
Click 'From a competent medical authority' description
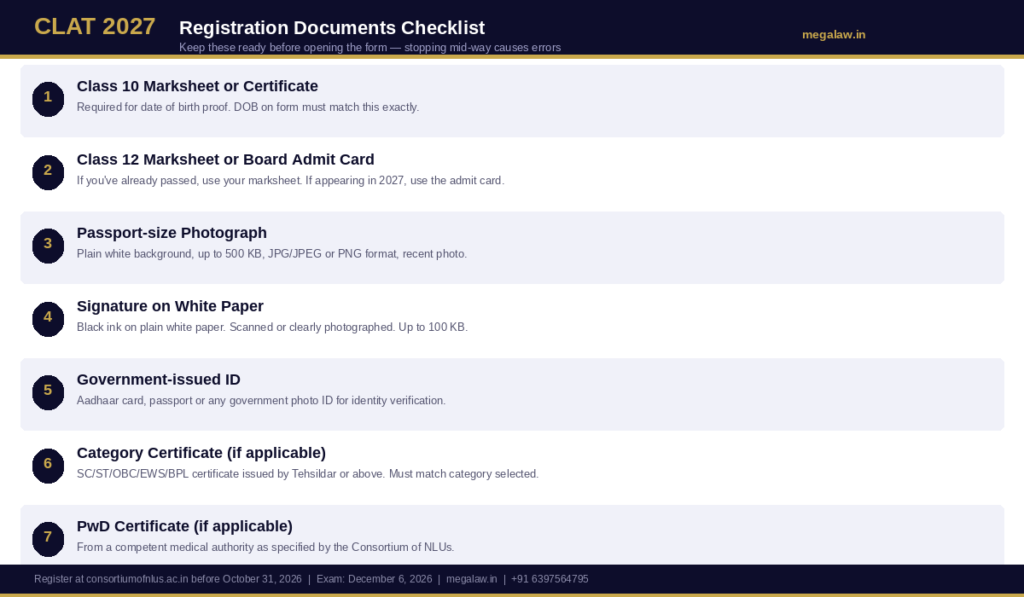(265, 547)
